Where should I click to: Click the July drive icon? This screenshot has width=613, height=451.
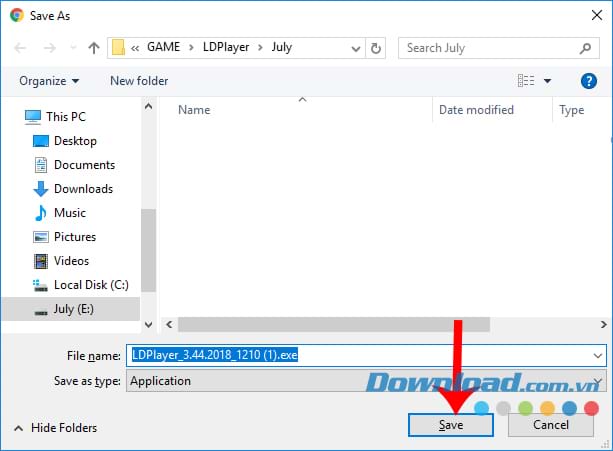click(41, 312)
